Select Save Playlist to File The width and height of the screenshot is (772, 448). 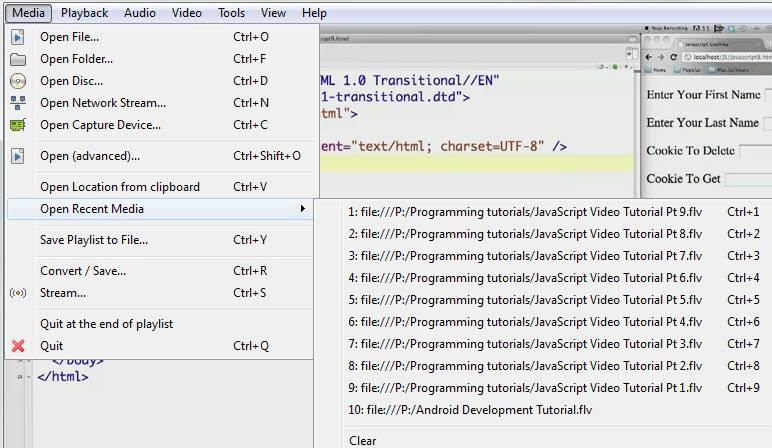[x=94, y=240]
